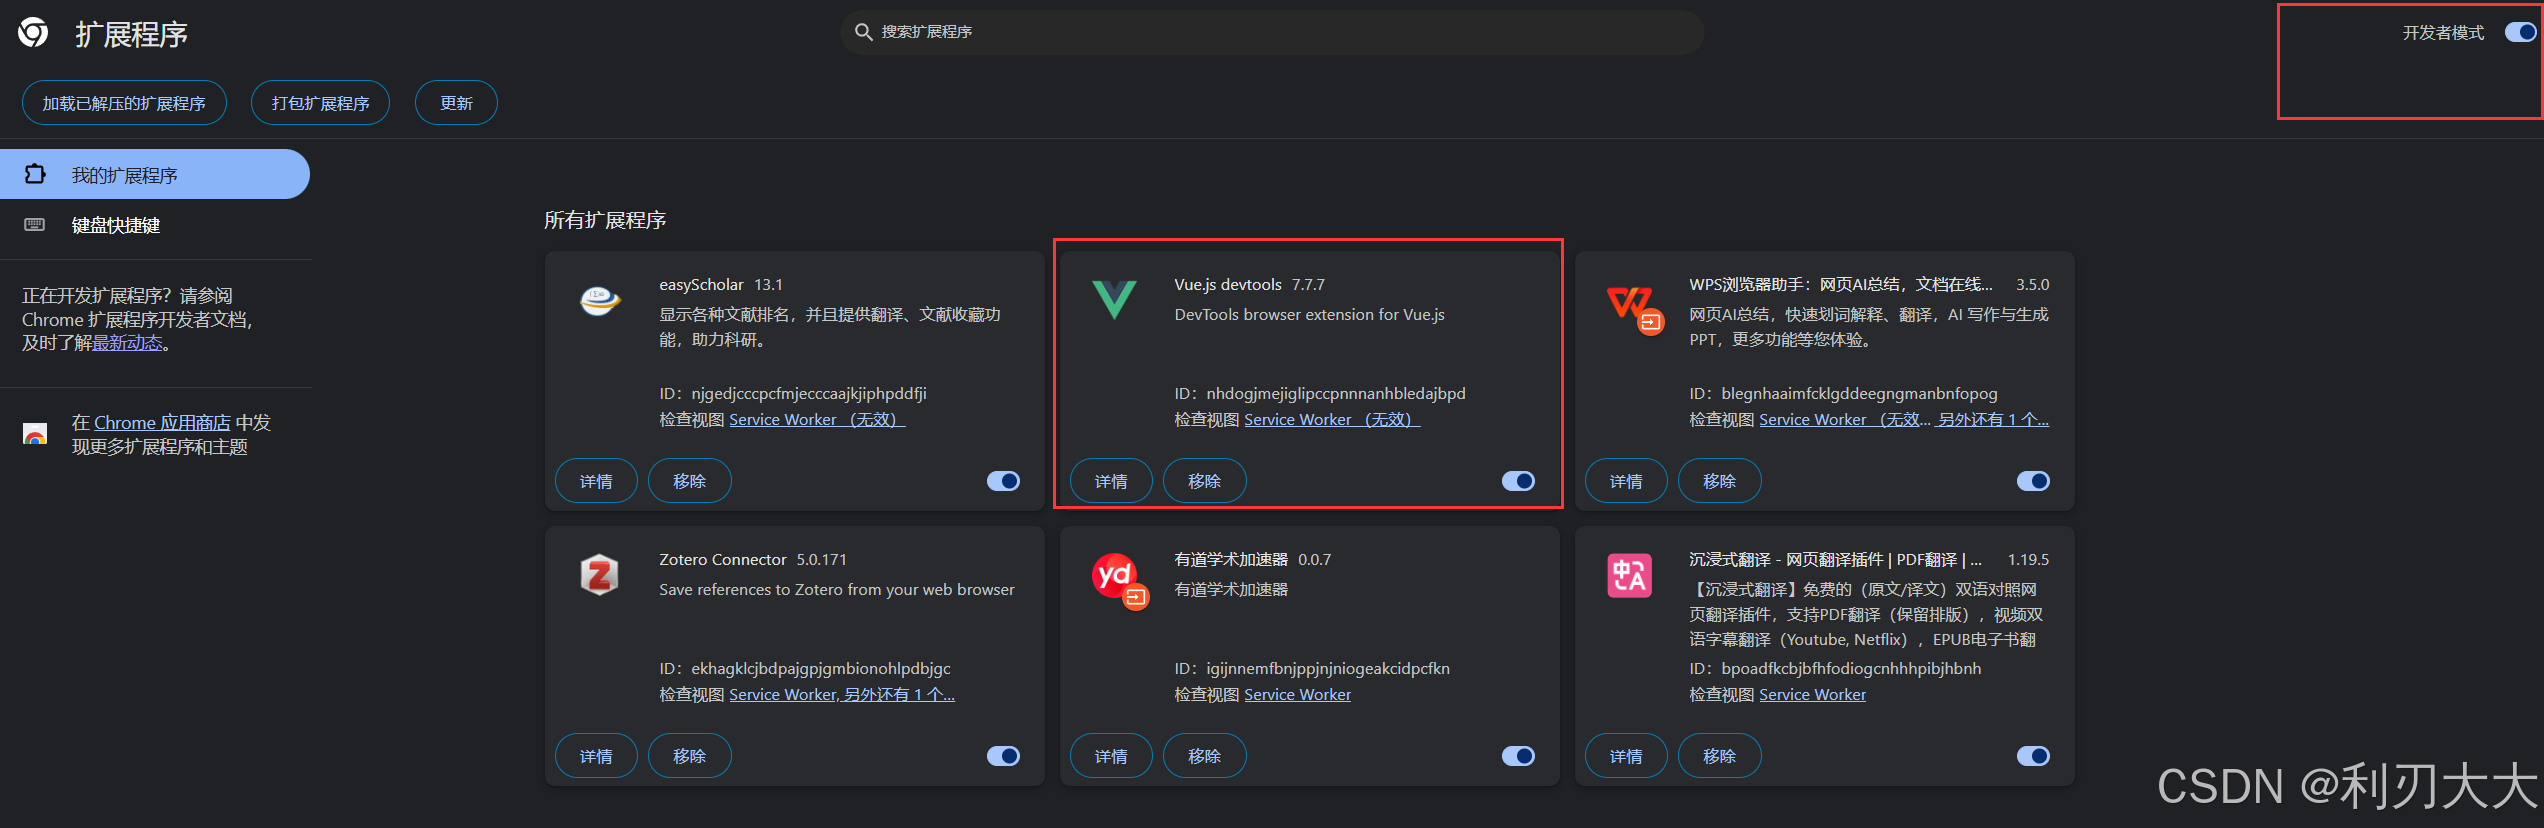
Task: Open easyScholar Service Worker (无效) link
Action: (817, 420)
